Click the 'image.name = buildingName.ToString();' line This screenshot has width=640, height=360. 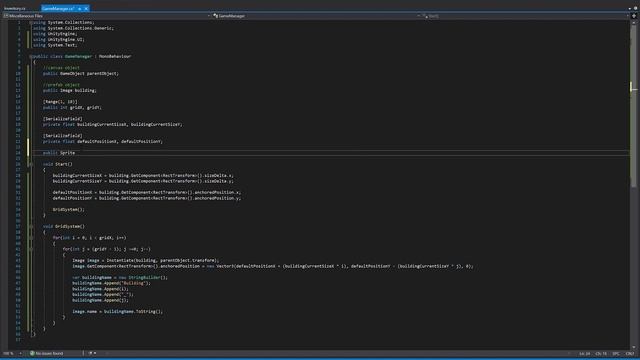118,311
